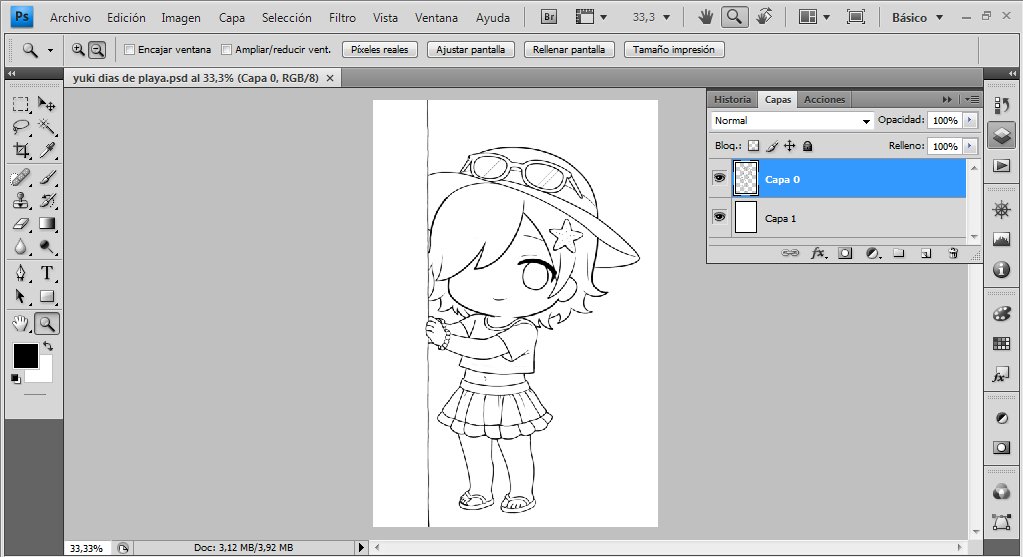The height and width of the screenshot is (557, 1023).
Task: Reset default foreground and background colors
Action: tap(16, 378)
